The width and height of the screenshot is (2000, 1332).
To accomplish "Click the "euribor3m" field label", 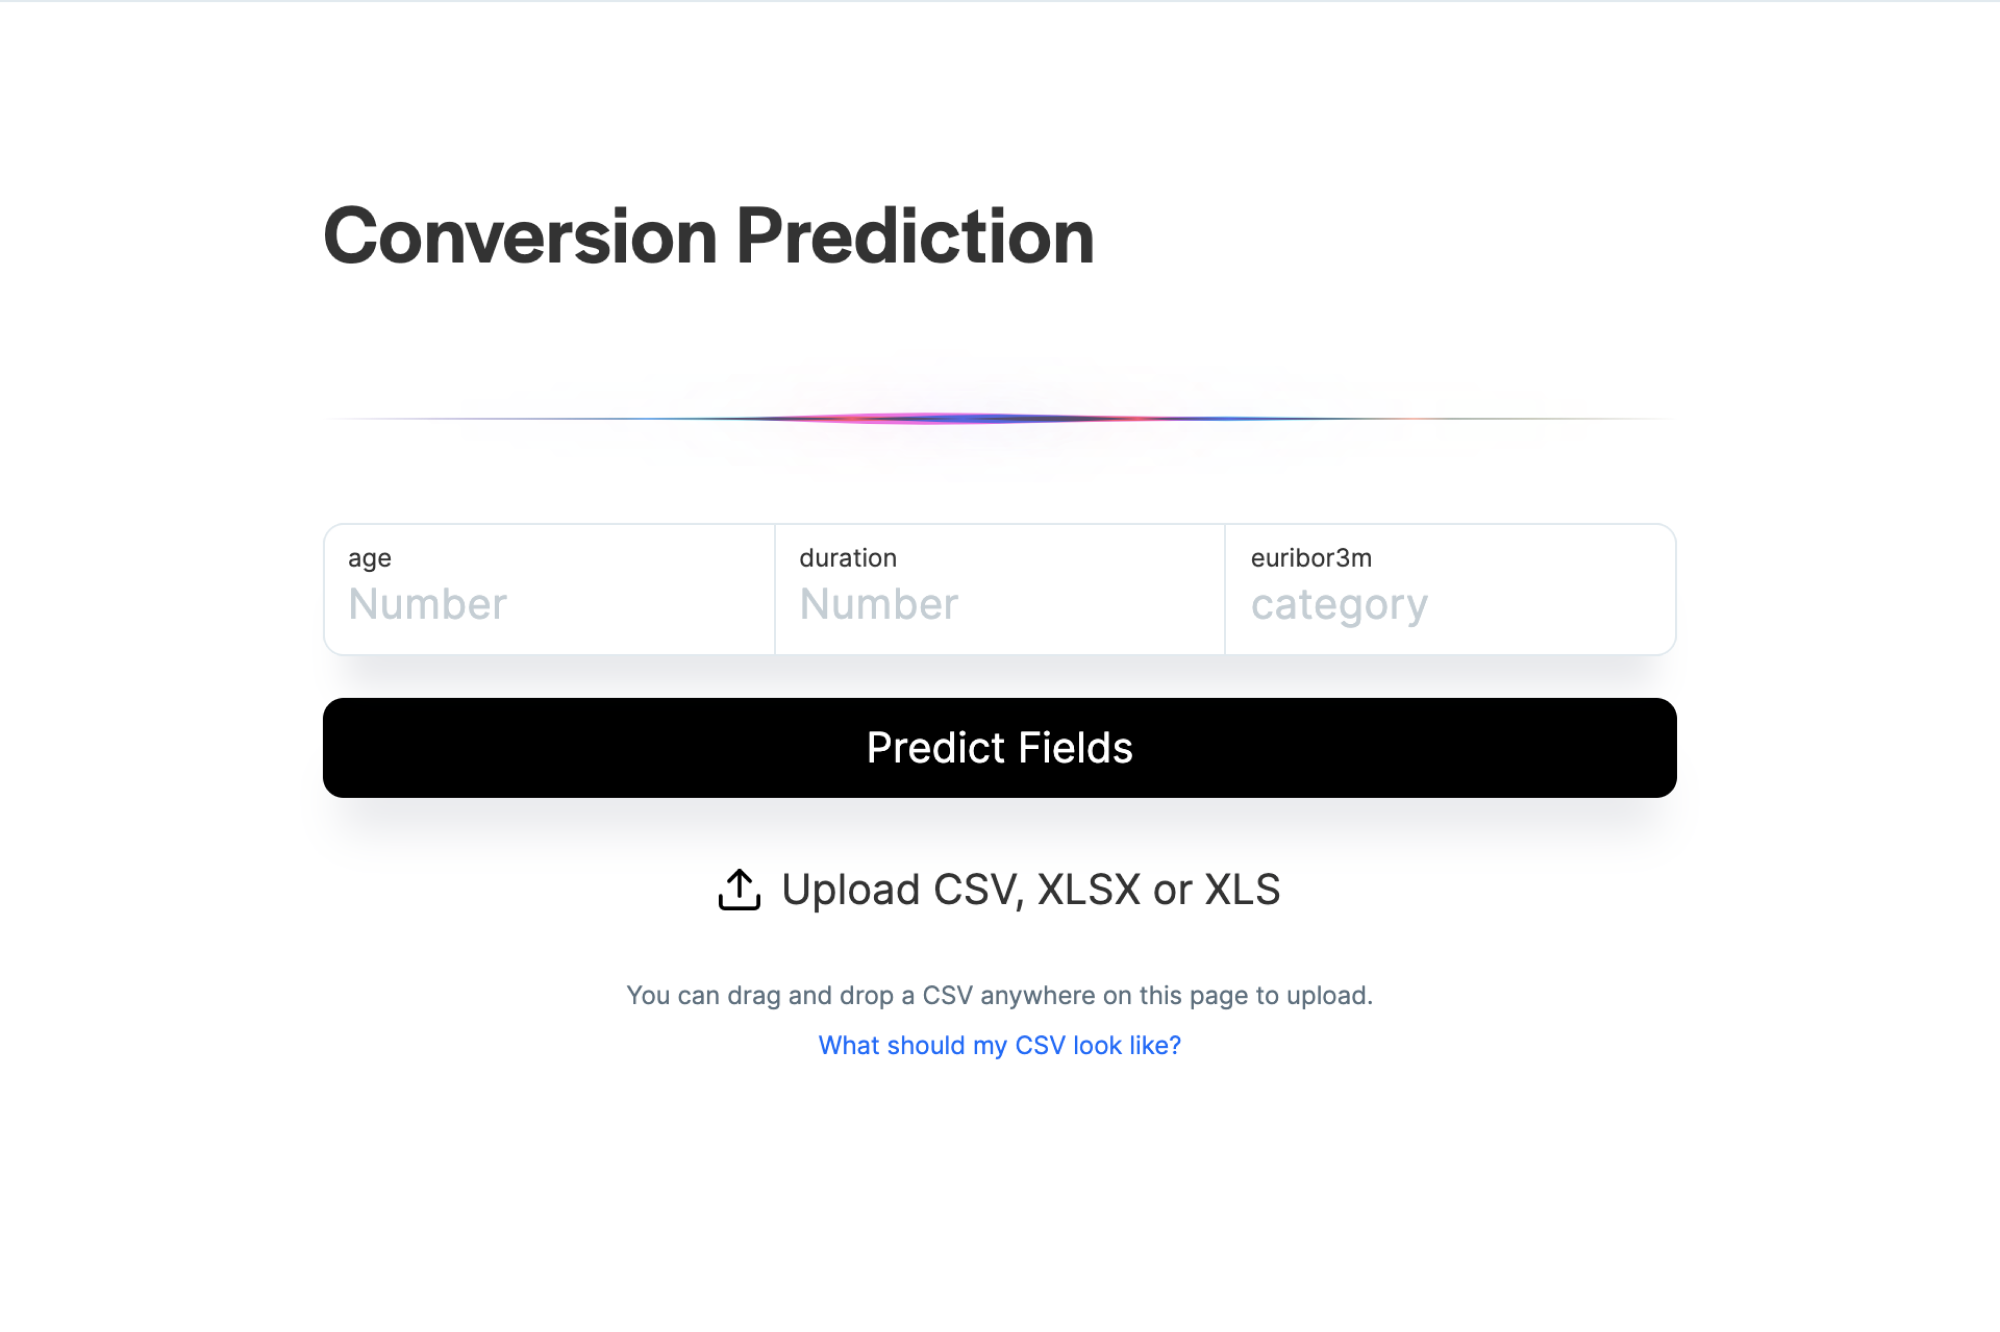I will (x=1310, y=558).
